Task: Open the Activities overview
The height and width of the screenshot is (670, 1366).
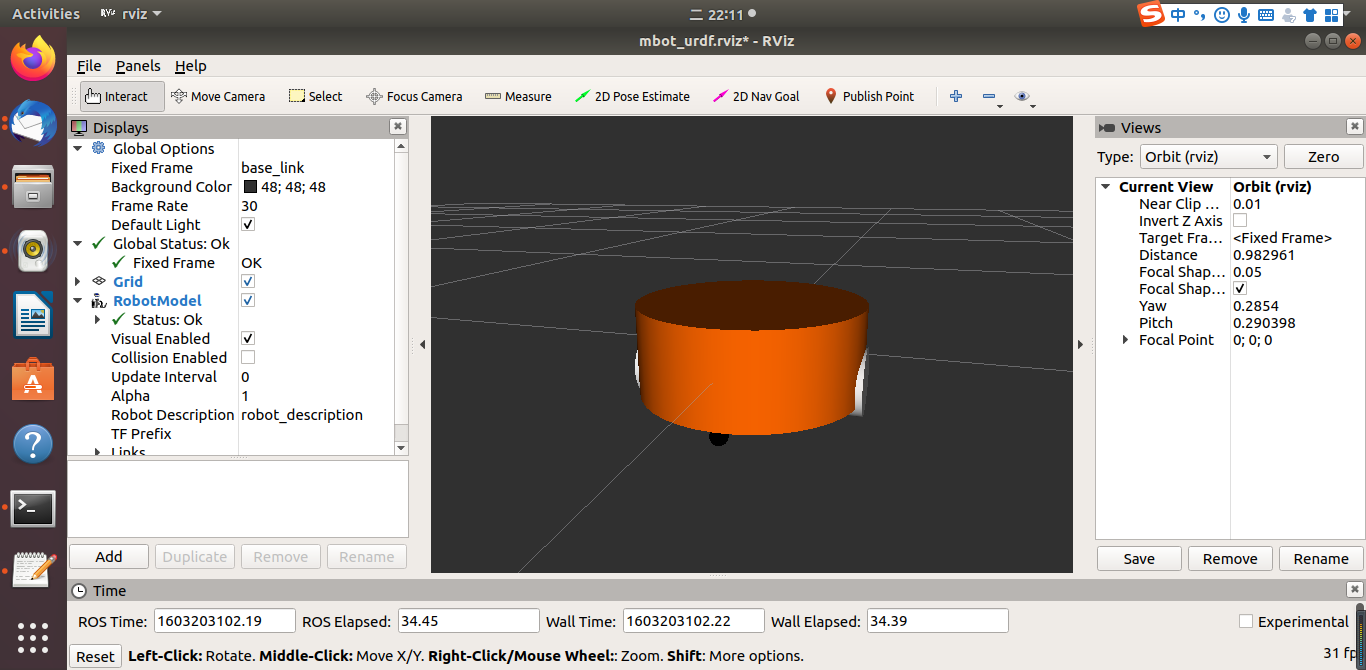Action: click(46, 14)
